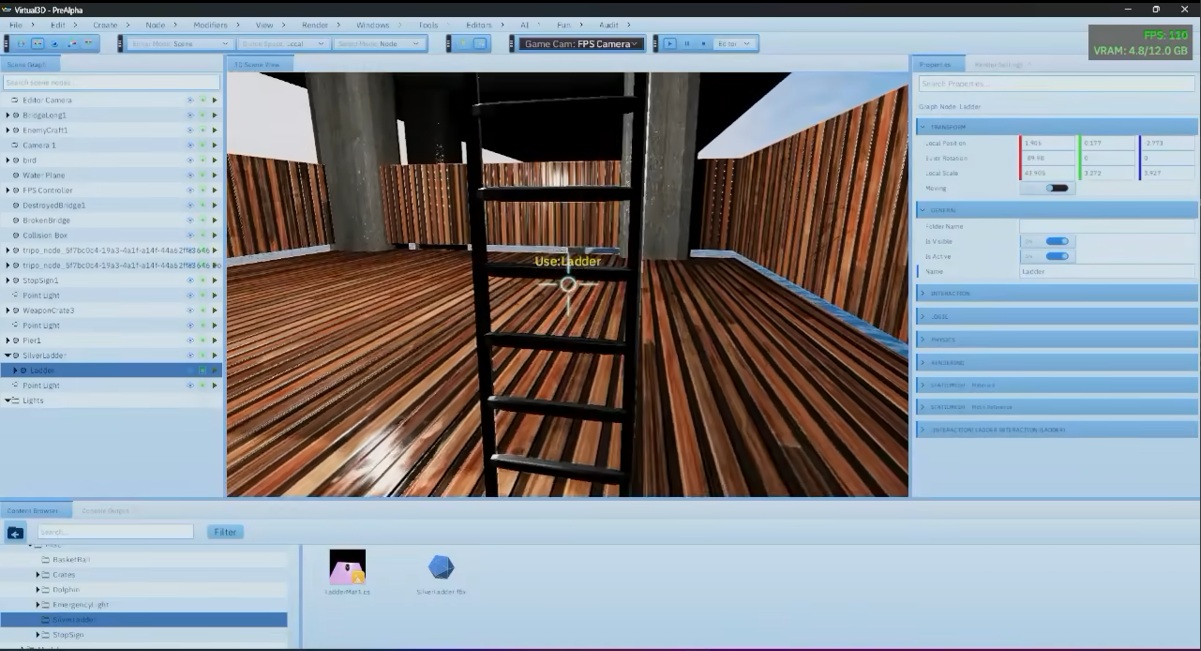
Task: Open the SilverLadder fbx asset thumbnail
Action: [x=441, y=567]
